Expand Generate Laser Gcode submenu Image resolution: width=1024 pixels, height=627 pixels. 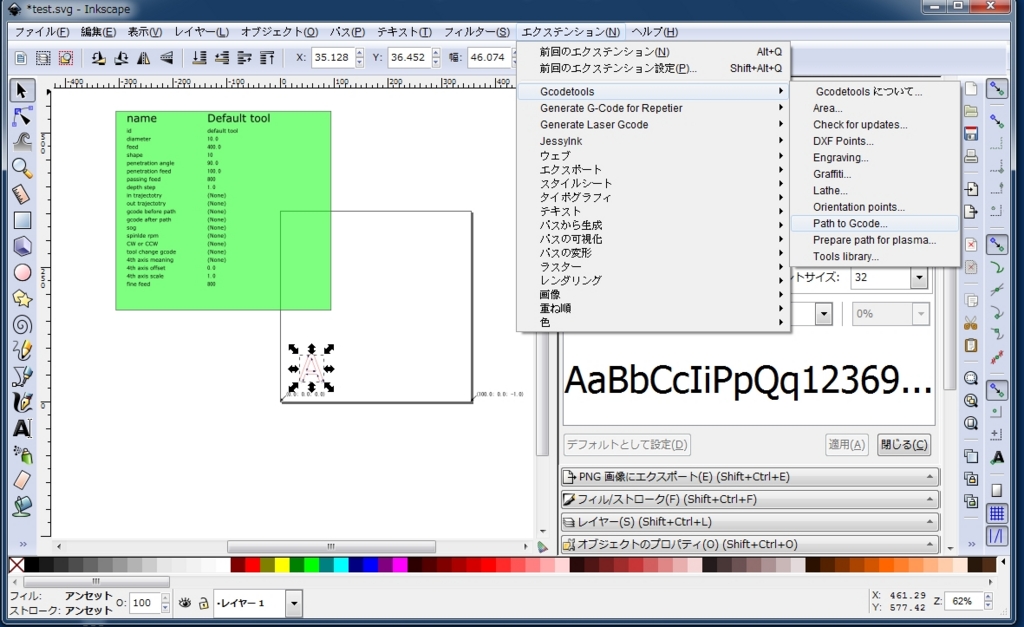tap(653, 125)
